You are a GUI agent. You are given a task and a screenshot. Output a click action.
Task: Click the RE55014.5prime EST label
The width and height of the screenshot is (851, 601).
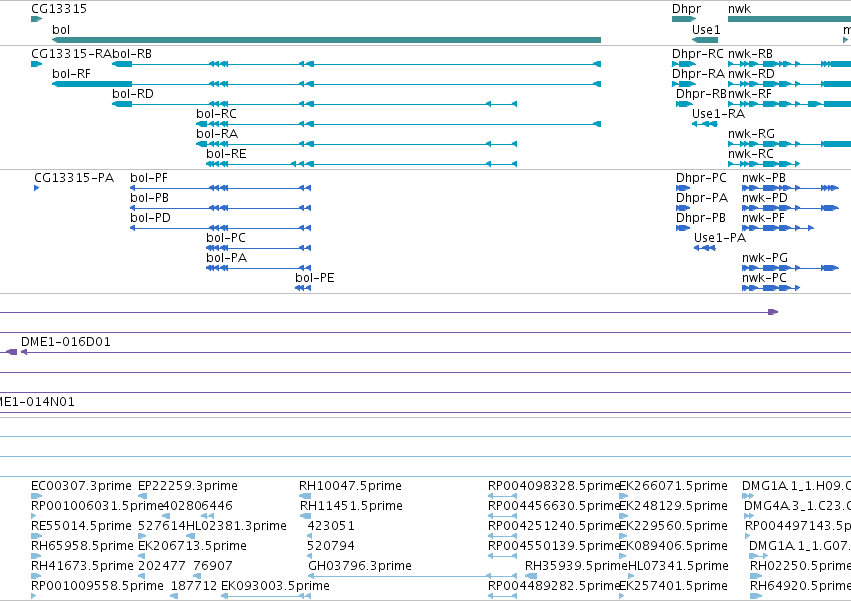[81, 526]
